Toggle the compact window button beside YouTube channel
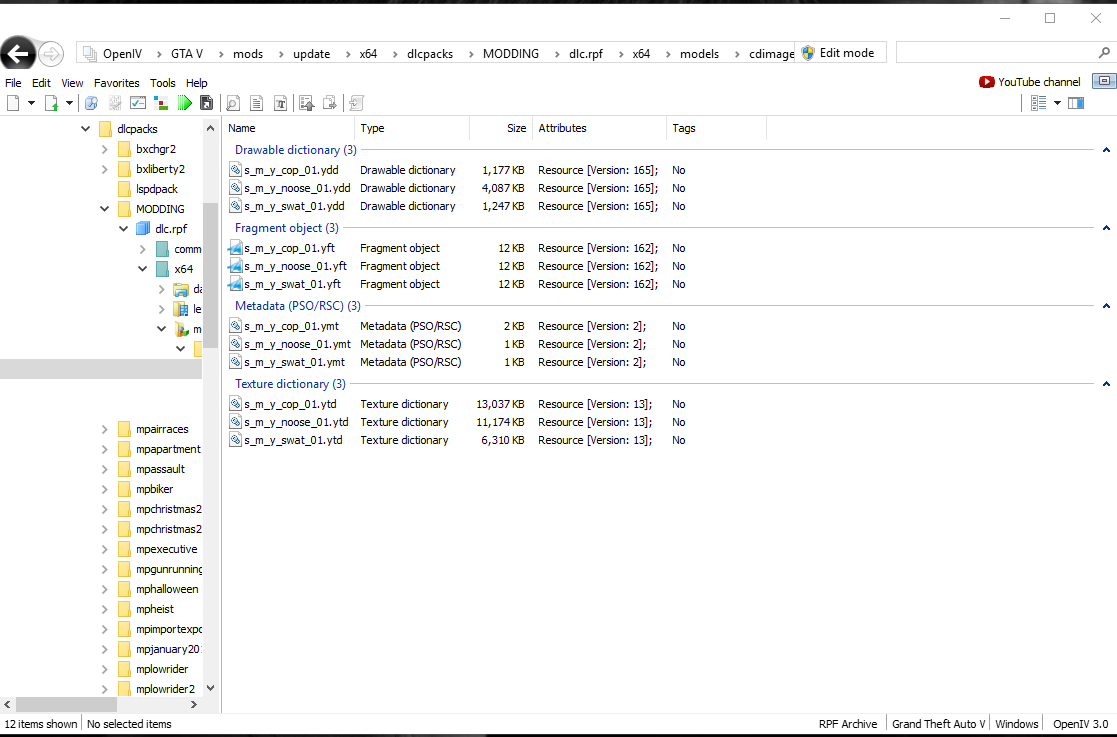Screen dimensions: 1117x737 point(1103,82)
